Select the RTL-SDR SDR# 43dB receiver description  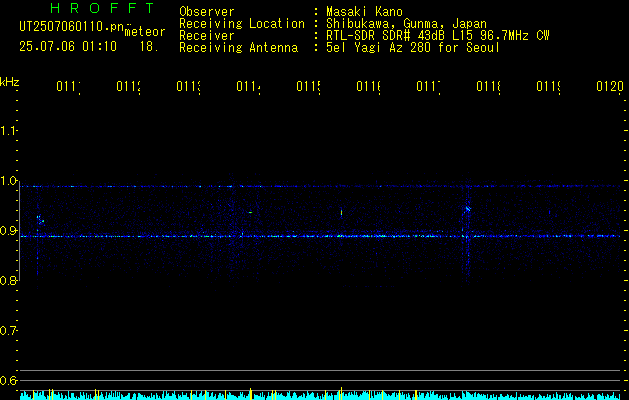[x=438, y=36]
